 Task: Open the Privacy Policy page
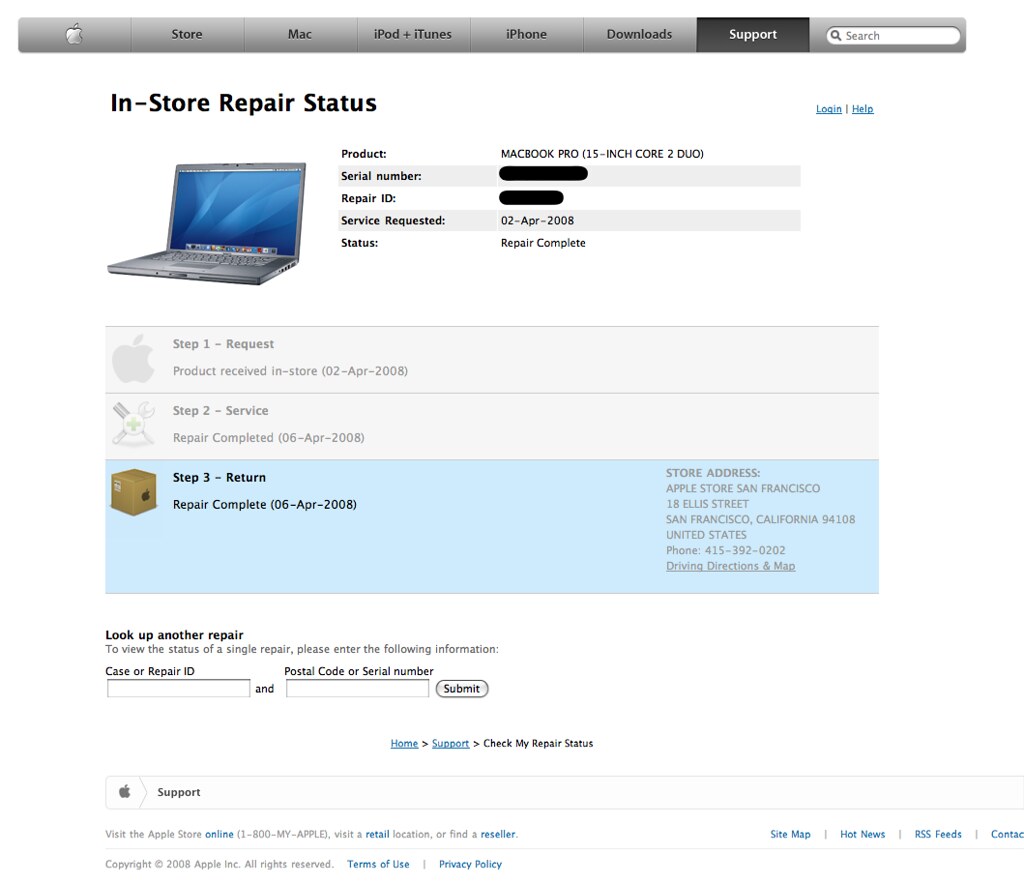point(470,864)
